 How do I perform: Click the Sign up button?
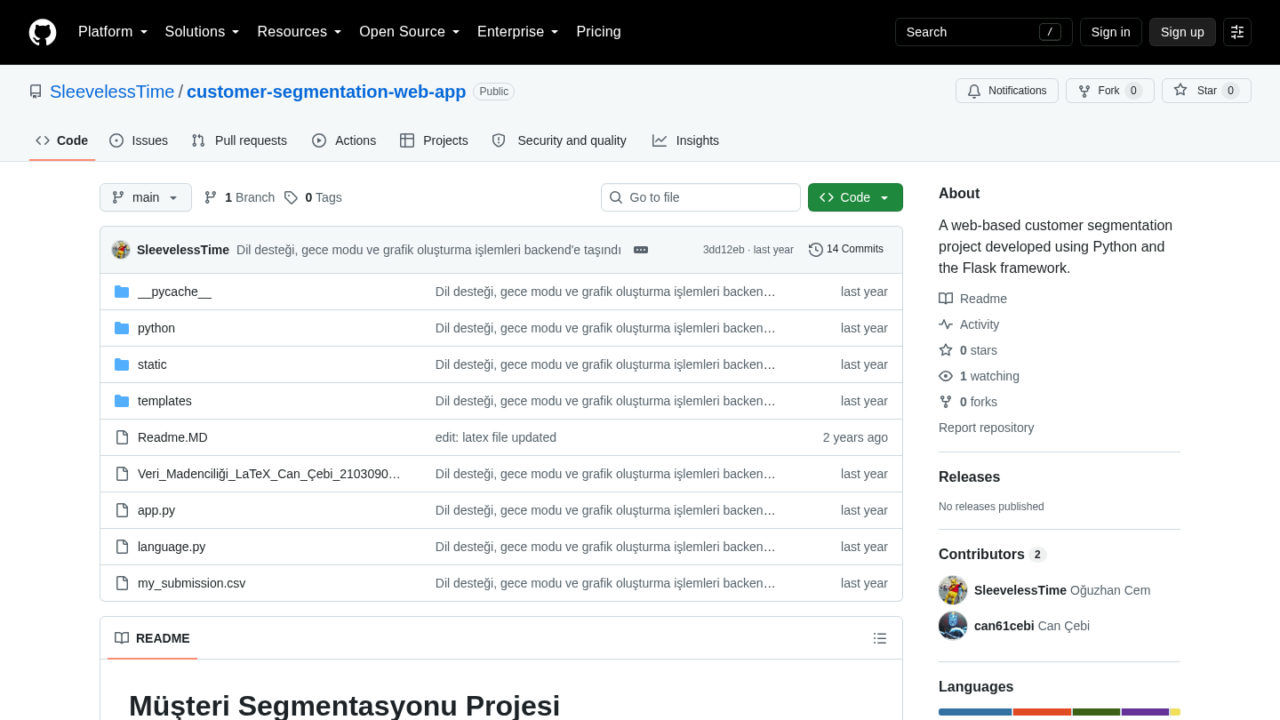[x=1182, y=32]
